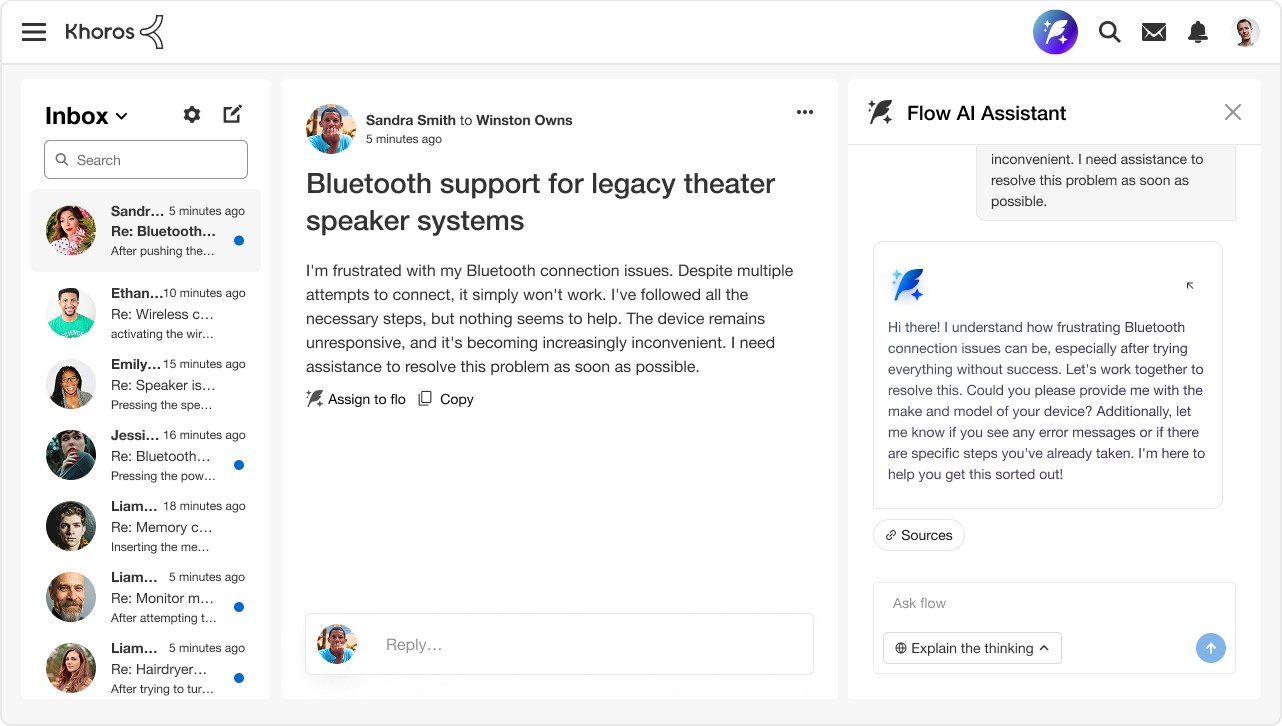
Task: Open the user profile avatar in header
Action: coord(1245,32)
